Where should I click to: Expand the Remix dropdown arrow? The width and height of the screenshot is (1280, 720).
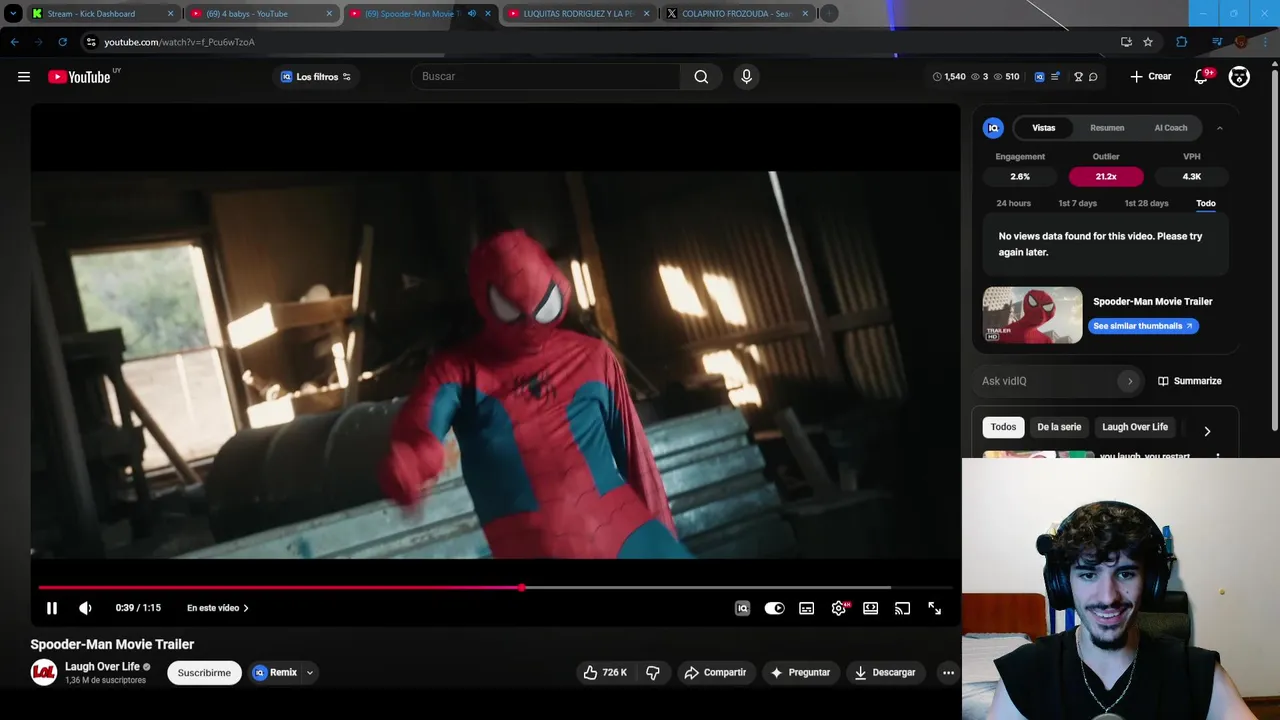310,673
